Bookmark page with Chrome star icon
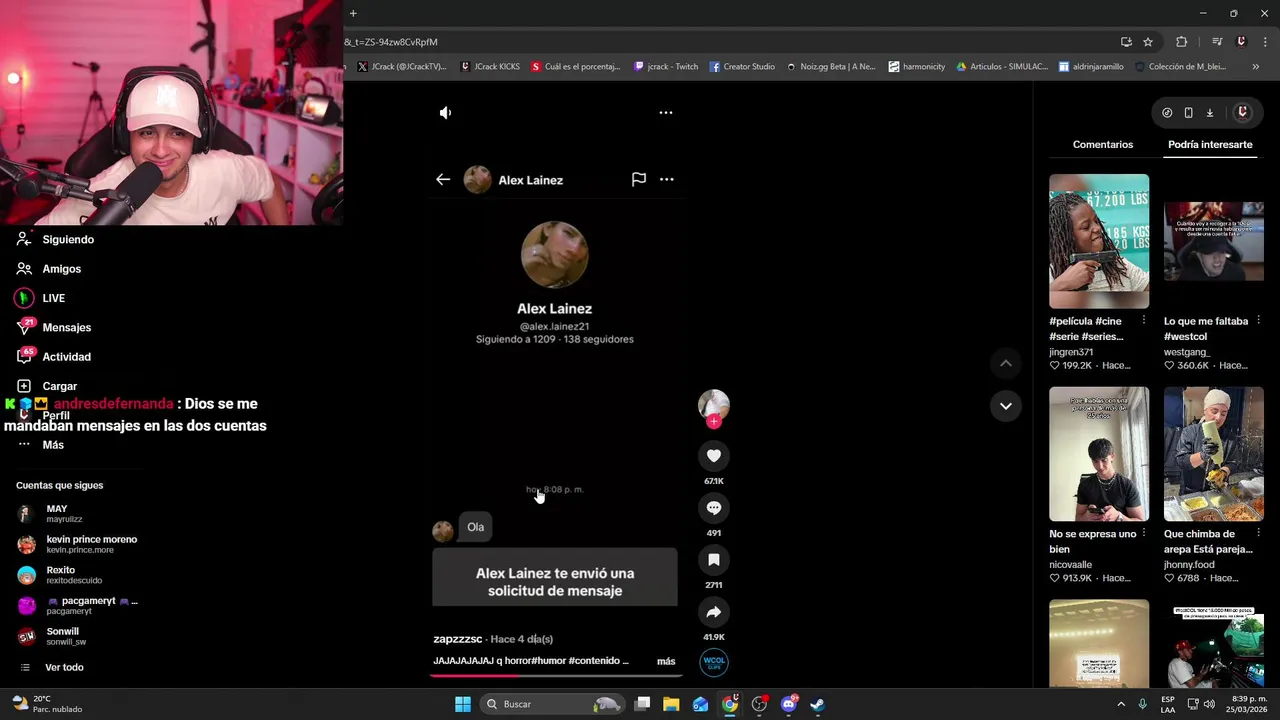 (1148, 42)
